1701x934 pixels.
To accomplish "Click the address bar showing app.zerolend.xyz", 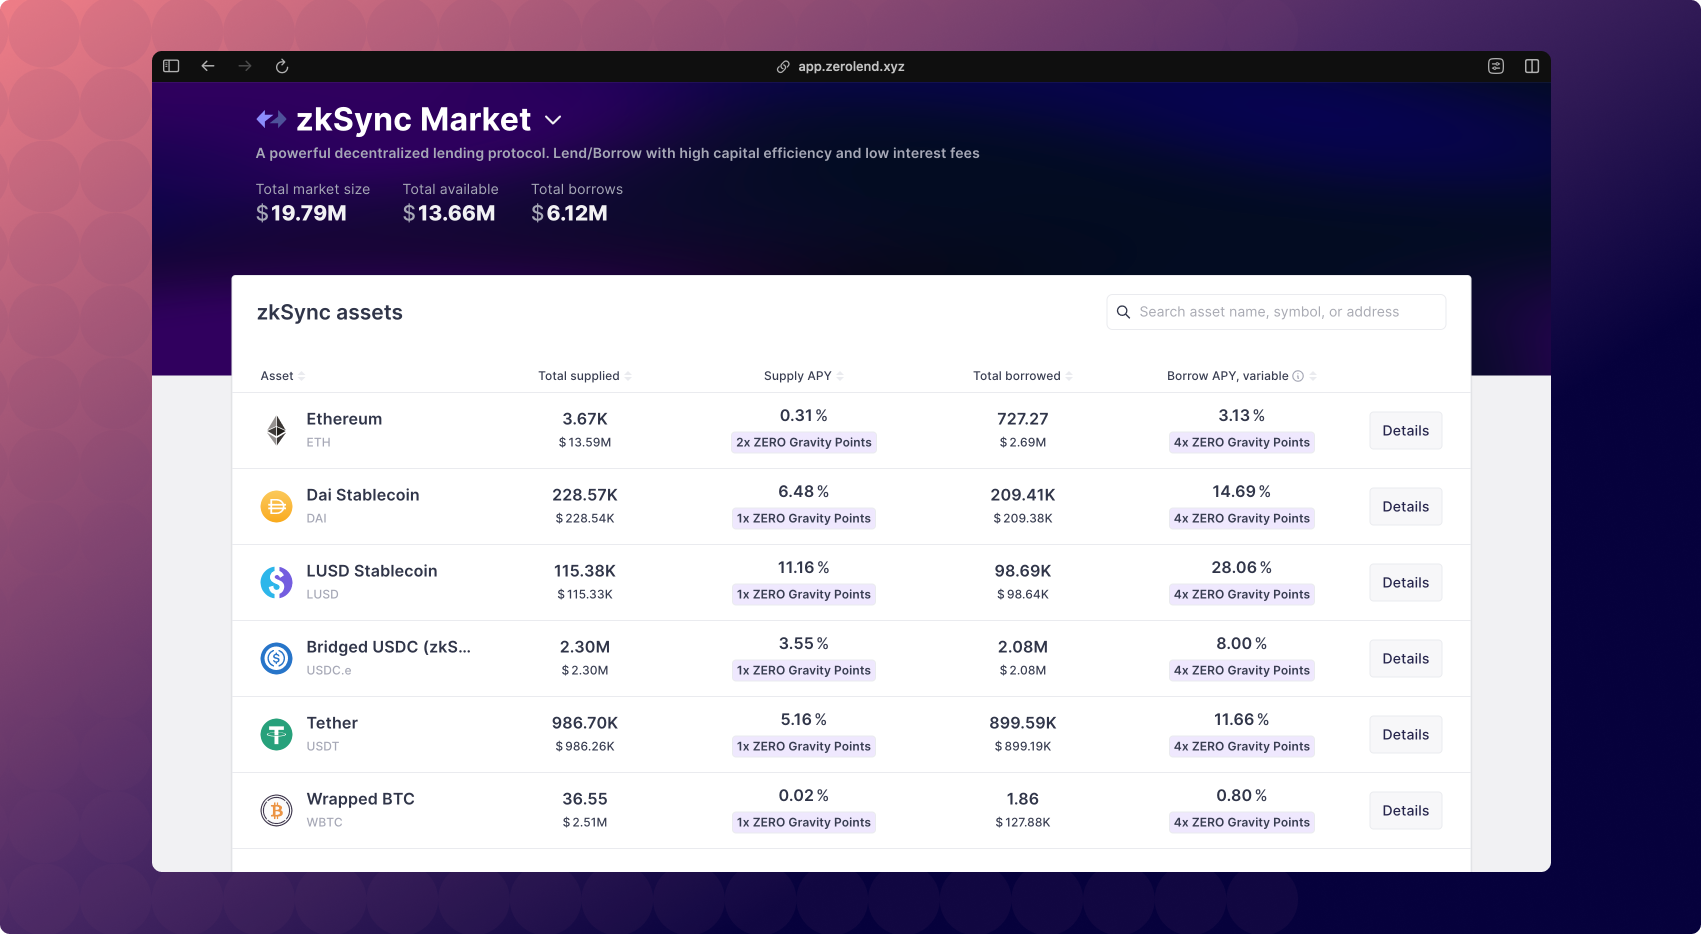I will (851, 66).
